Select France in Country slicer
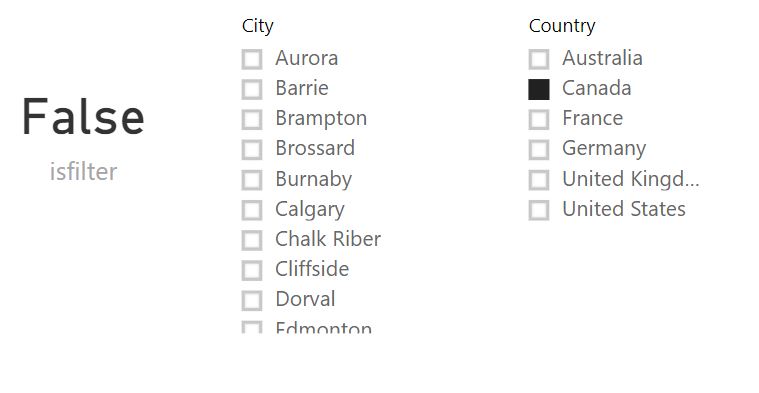The image size is (759, 393). pyautogui.click(x=539, y=120)
